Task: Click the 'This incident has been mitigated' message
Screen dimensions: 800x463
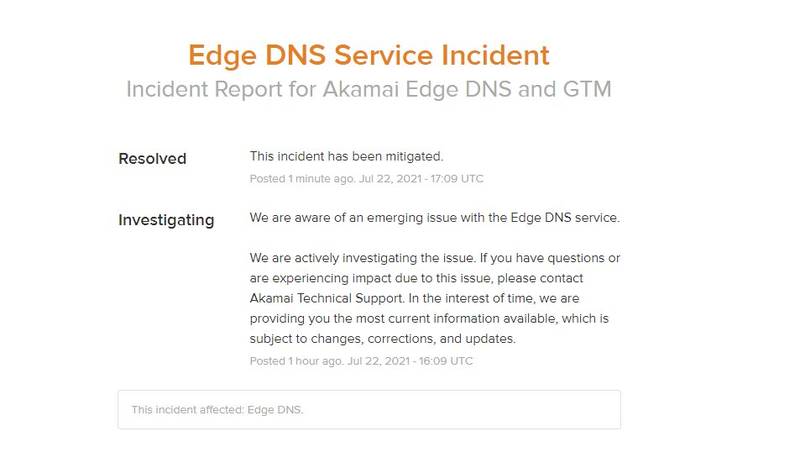Action: coord(346,156)
